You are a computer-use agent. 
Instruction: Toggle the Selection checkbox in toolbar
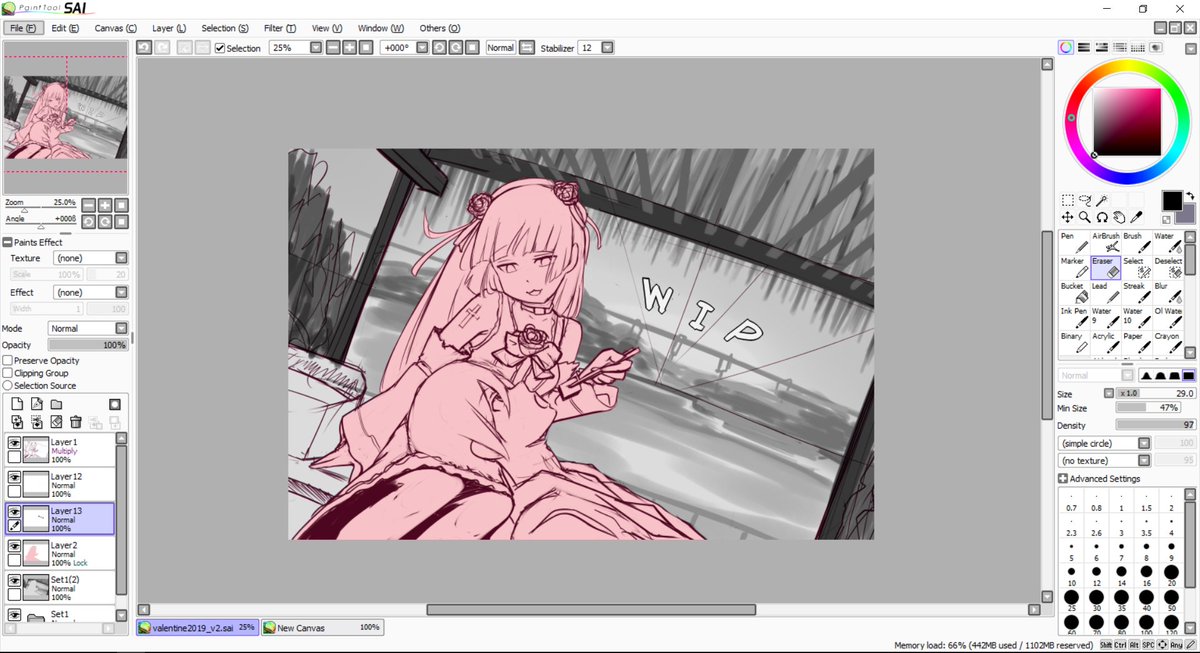click(x=220, y=48)
